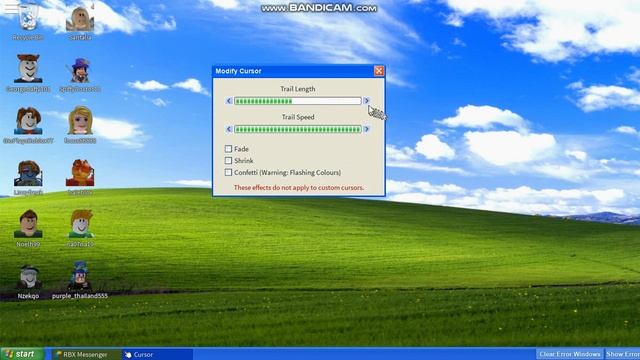The width and height of the screenshot is (640, 360).
Task: Increase Trail Speed with right arrow
Action: tap(366, 129)
